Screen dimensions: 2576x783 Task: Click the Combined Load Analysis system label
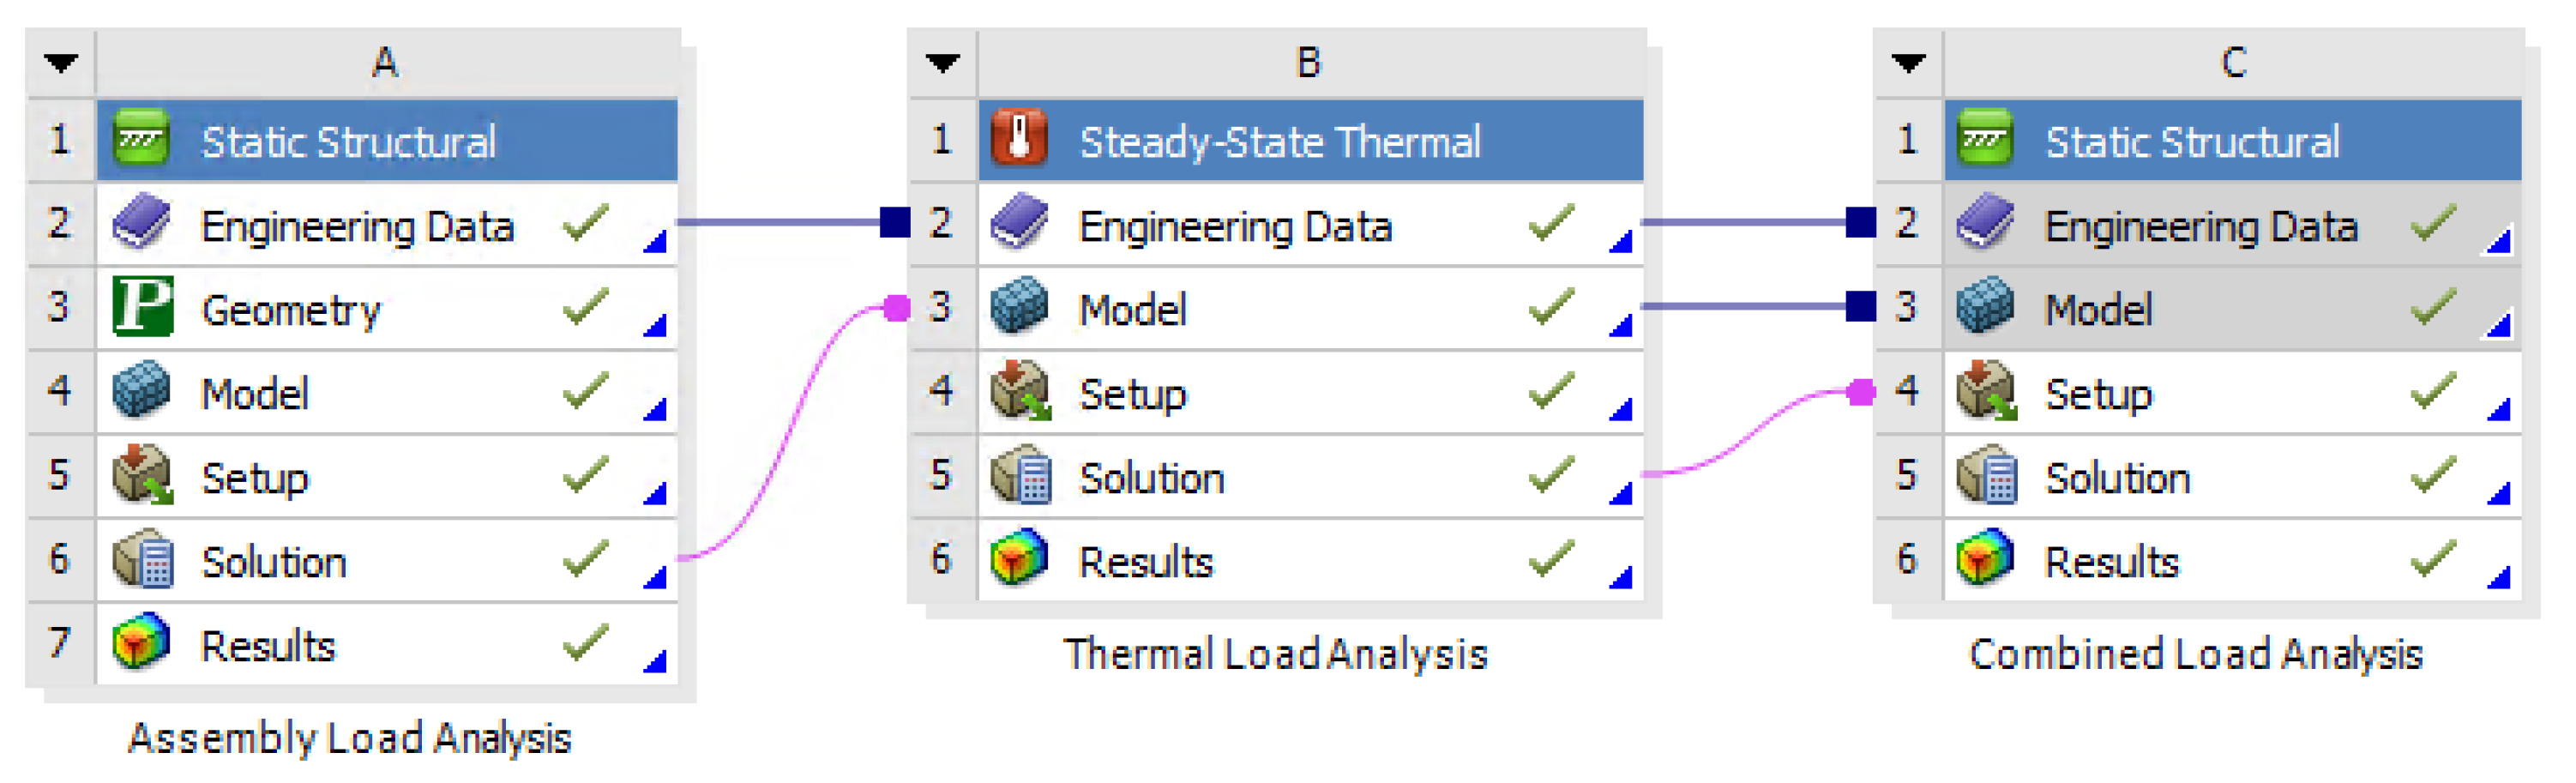[x=2195, y=655]
